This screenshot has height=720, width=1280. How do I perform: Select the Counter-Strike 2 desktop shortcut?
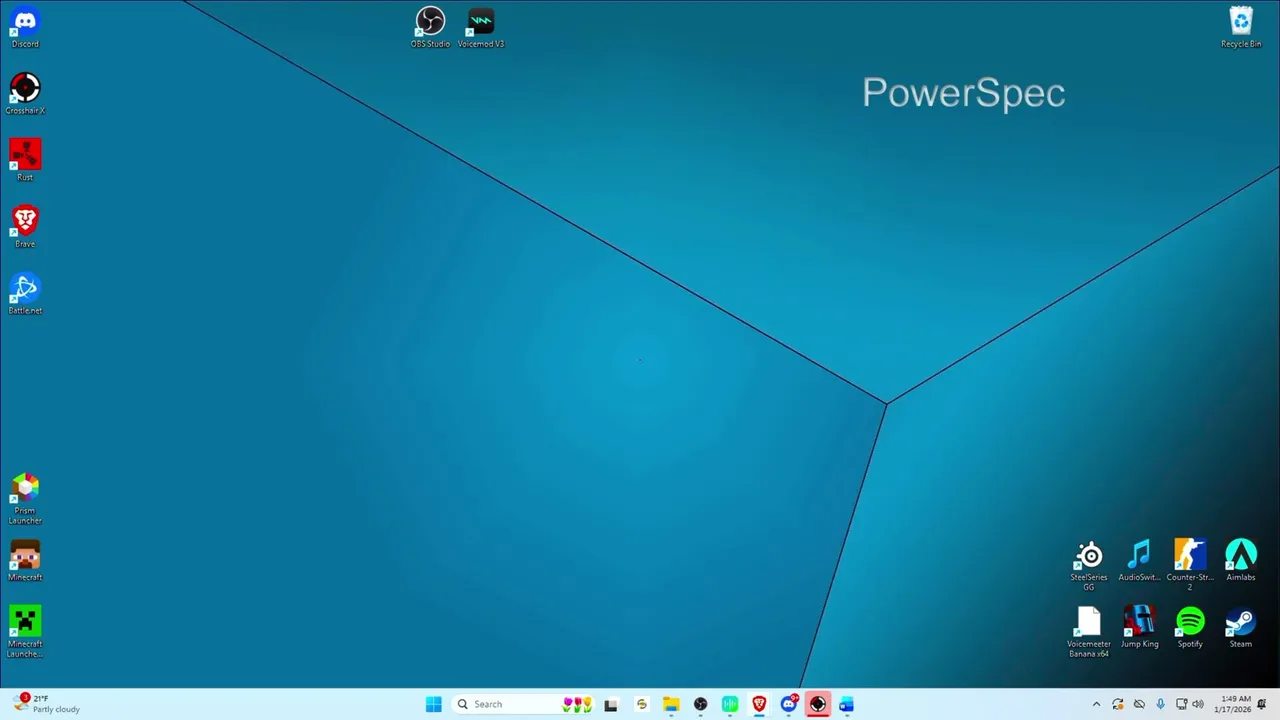tap(1190, 566)
